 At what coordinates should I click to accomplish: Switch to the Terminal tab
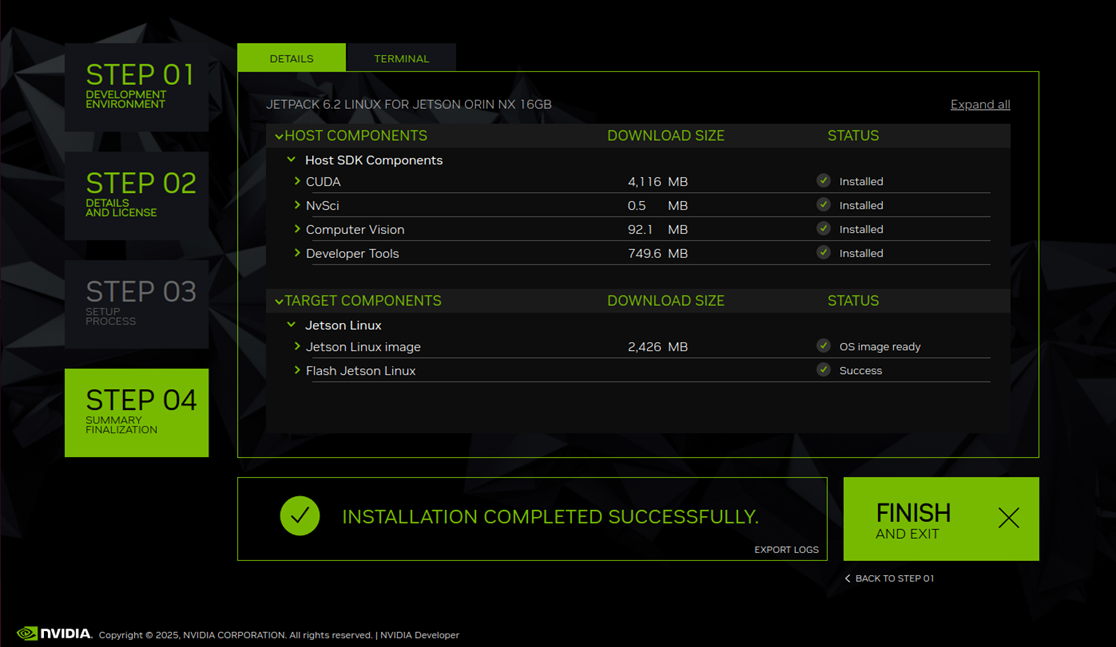point(401,58)
